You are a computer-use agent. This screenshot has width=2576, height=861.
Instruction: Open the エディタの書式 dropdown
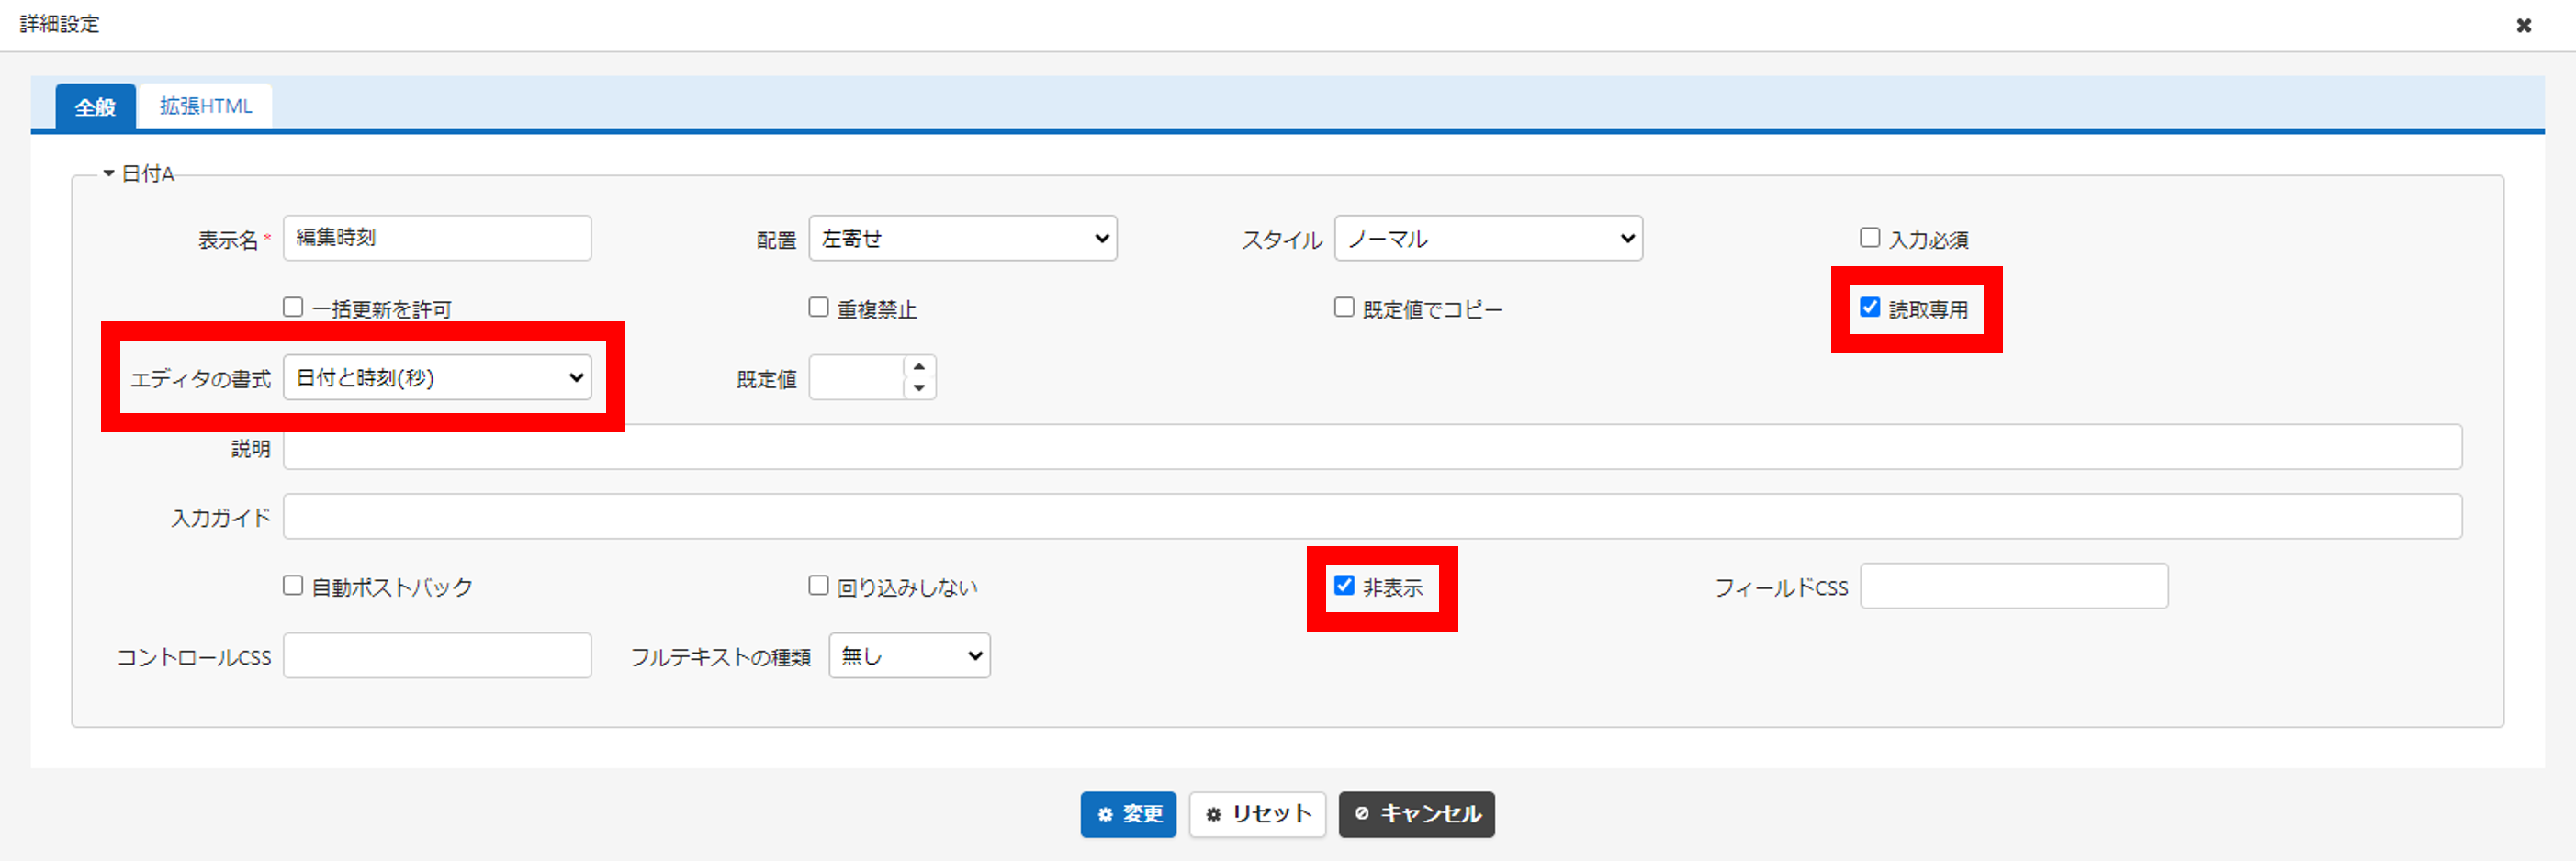tap(437, 377)
